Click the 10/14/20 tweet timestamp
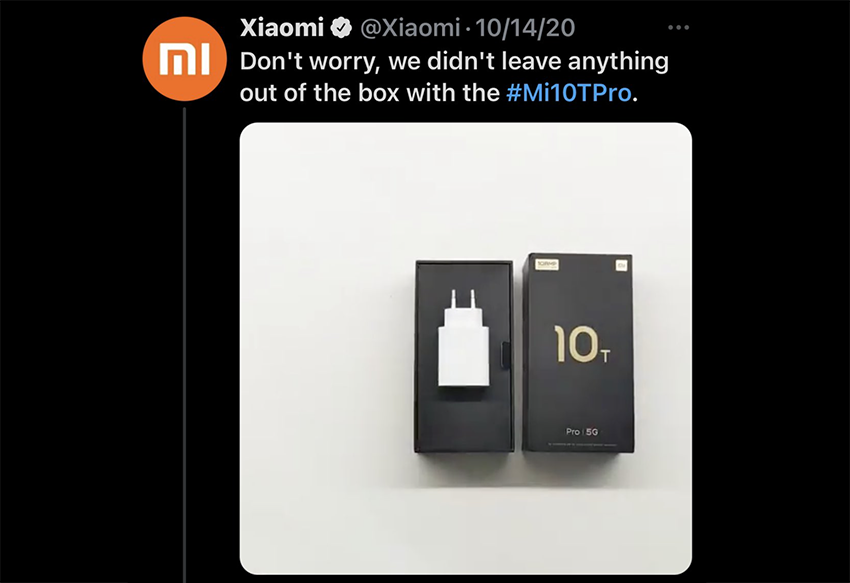The width and height of the screenshot is (850, 583). click(x=525, y=28)
